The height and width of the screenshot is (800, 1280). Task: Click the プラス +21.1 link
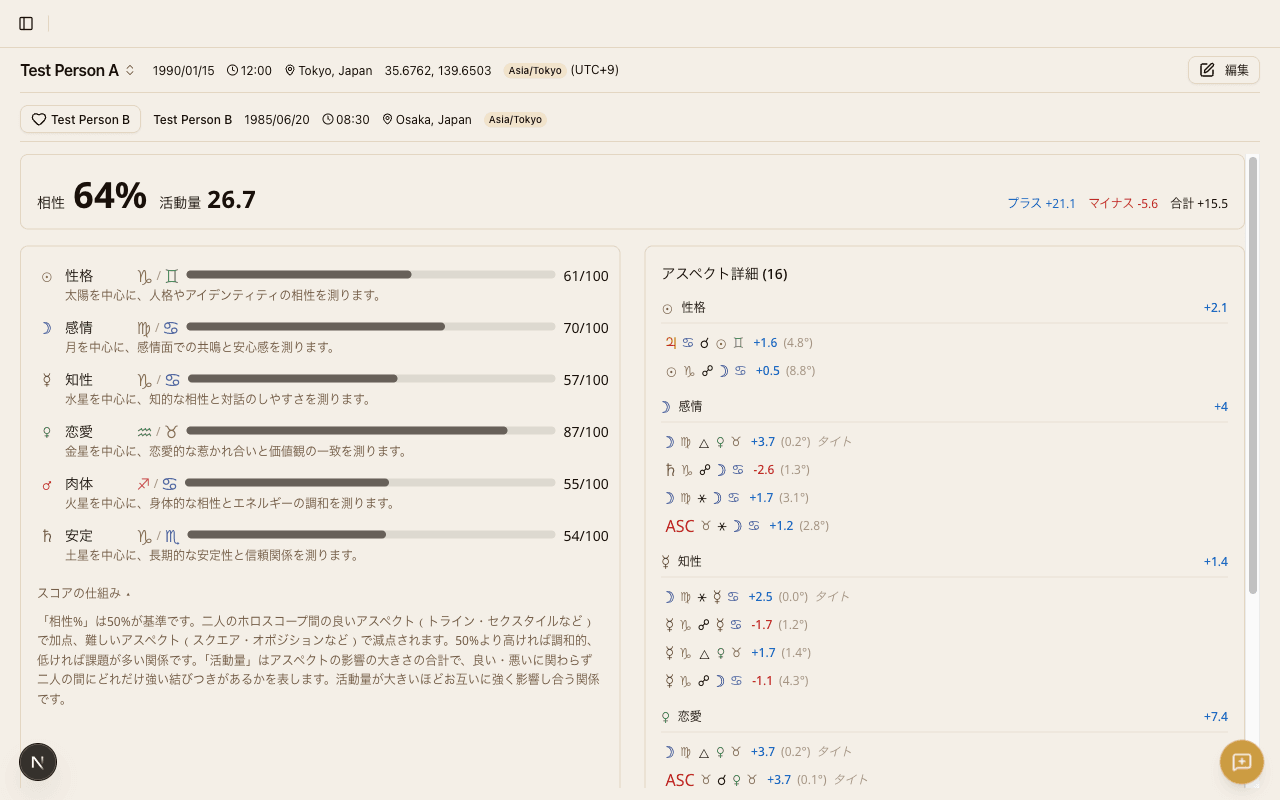[x=1041, y=203]
